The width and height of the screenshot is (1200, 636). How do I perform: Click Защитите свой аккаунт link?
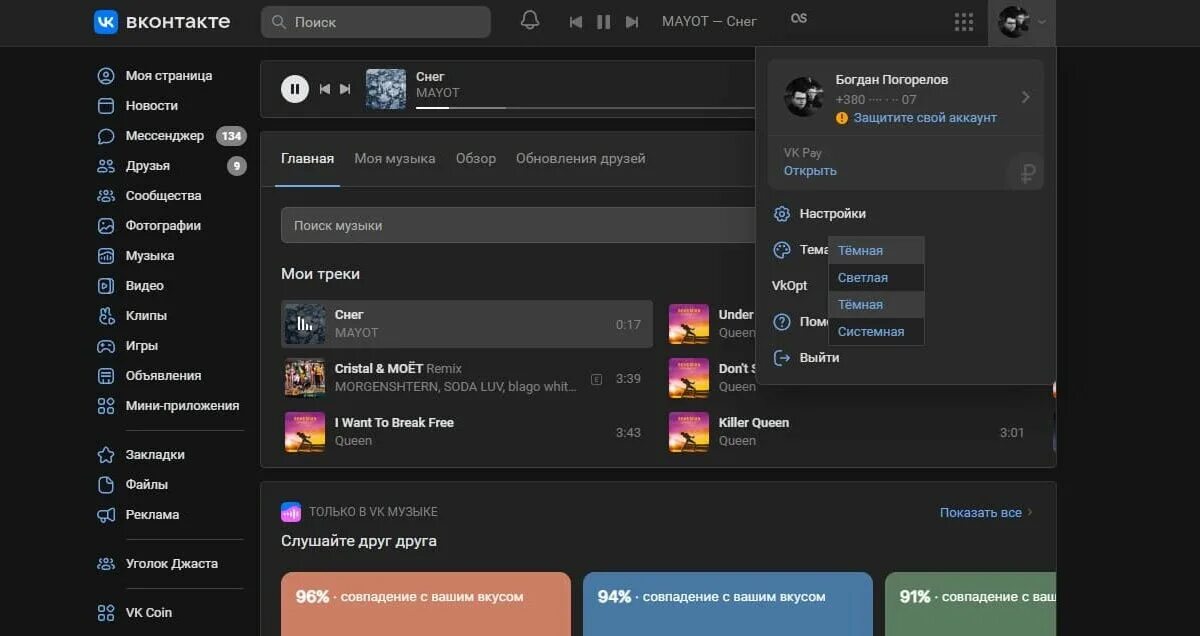coord(925,118)
